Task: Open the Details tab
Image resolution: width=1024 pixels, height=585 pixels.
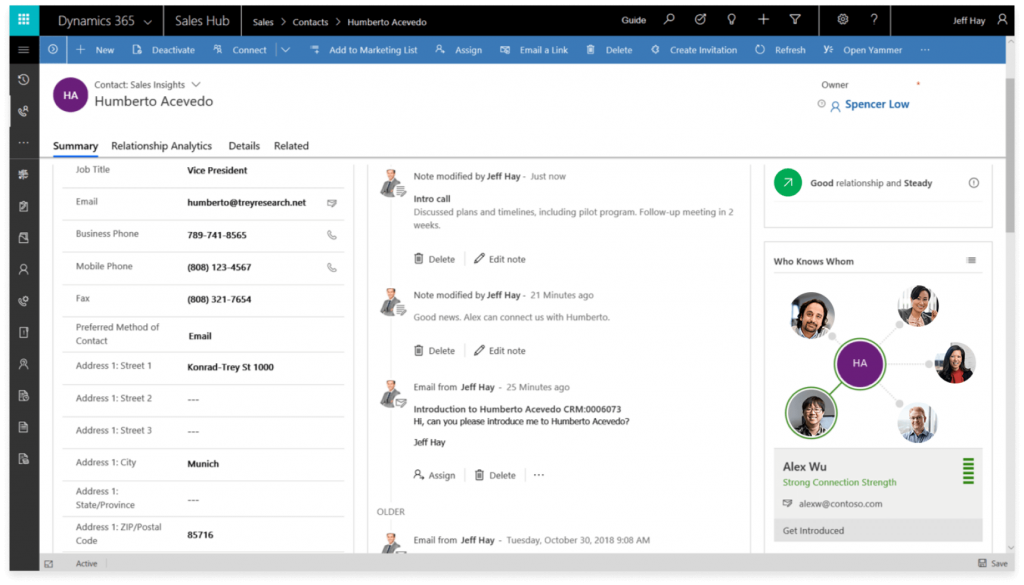Action: (x=244, y=146)
